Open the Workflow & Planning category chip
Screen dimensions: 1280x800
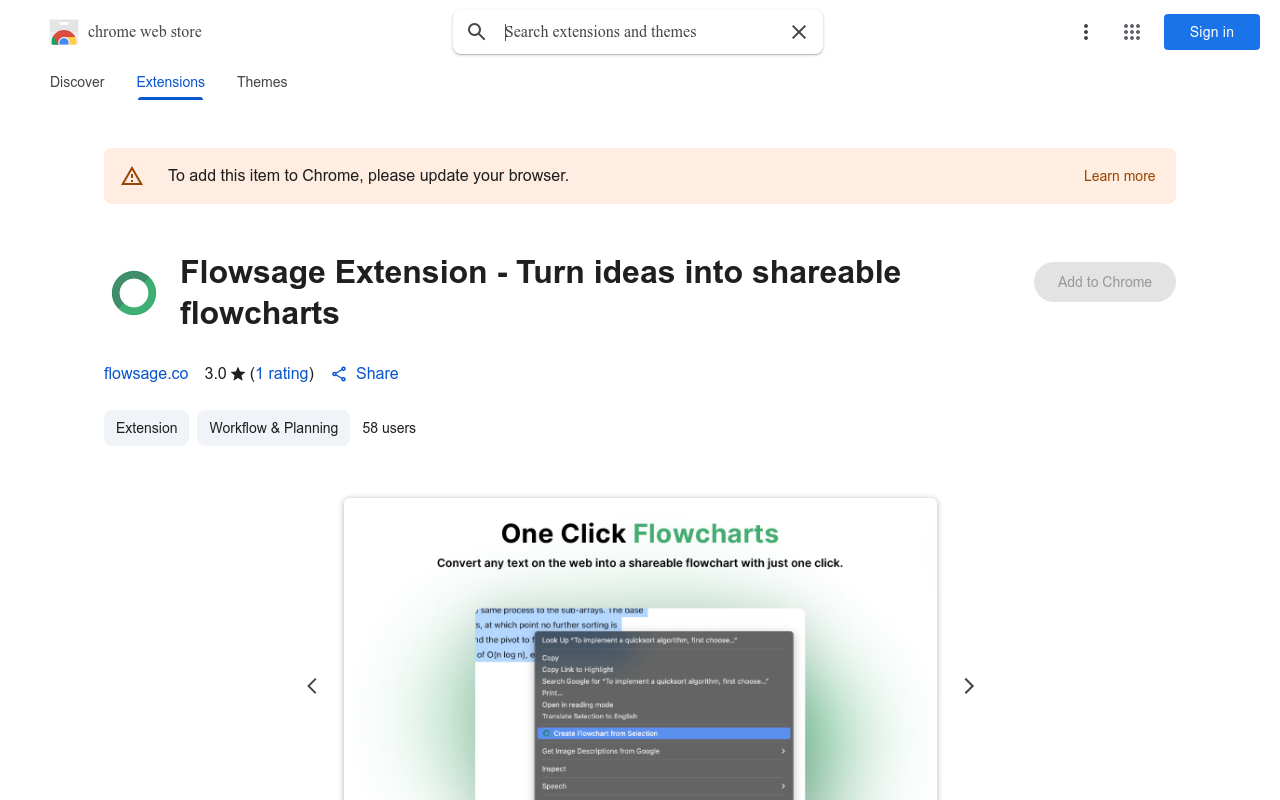click(273, 428)
